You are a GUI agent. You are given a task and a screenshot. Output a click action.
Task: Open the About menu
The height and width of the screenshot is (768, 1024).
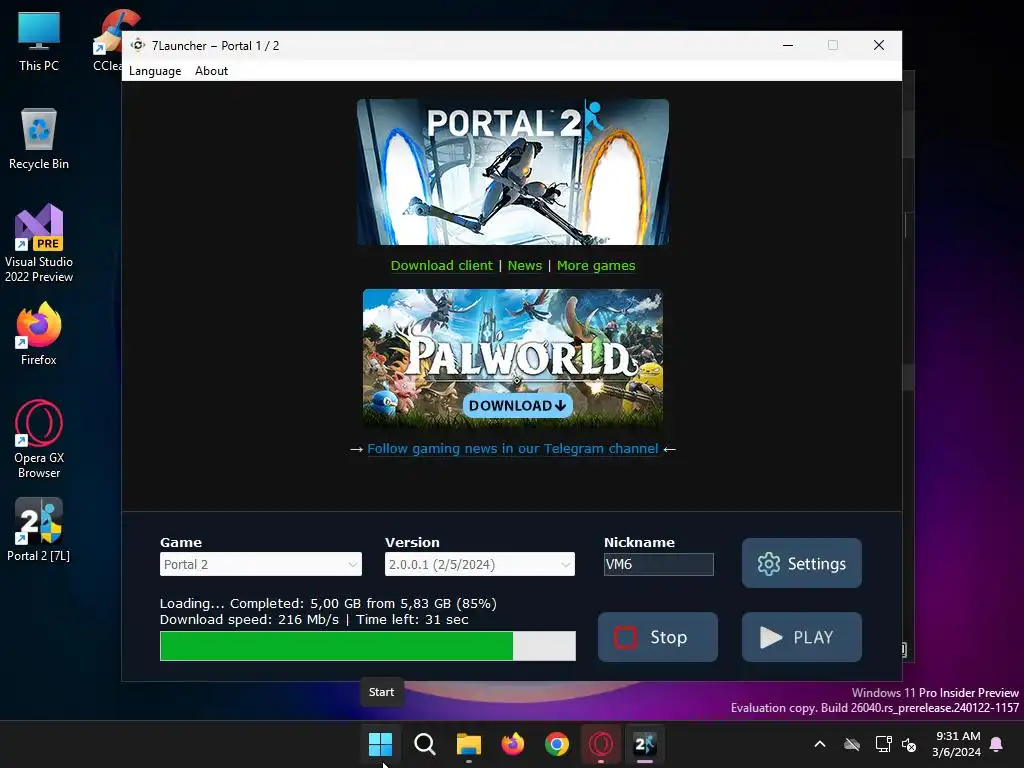click(211, 71)
